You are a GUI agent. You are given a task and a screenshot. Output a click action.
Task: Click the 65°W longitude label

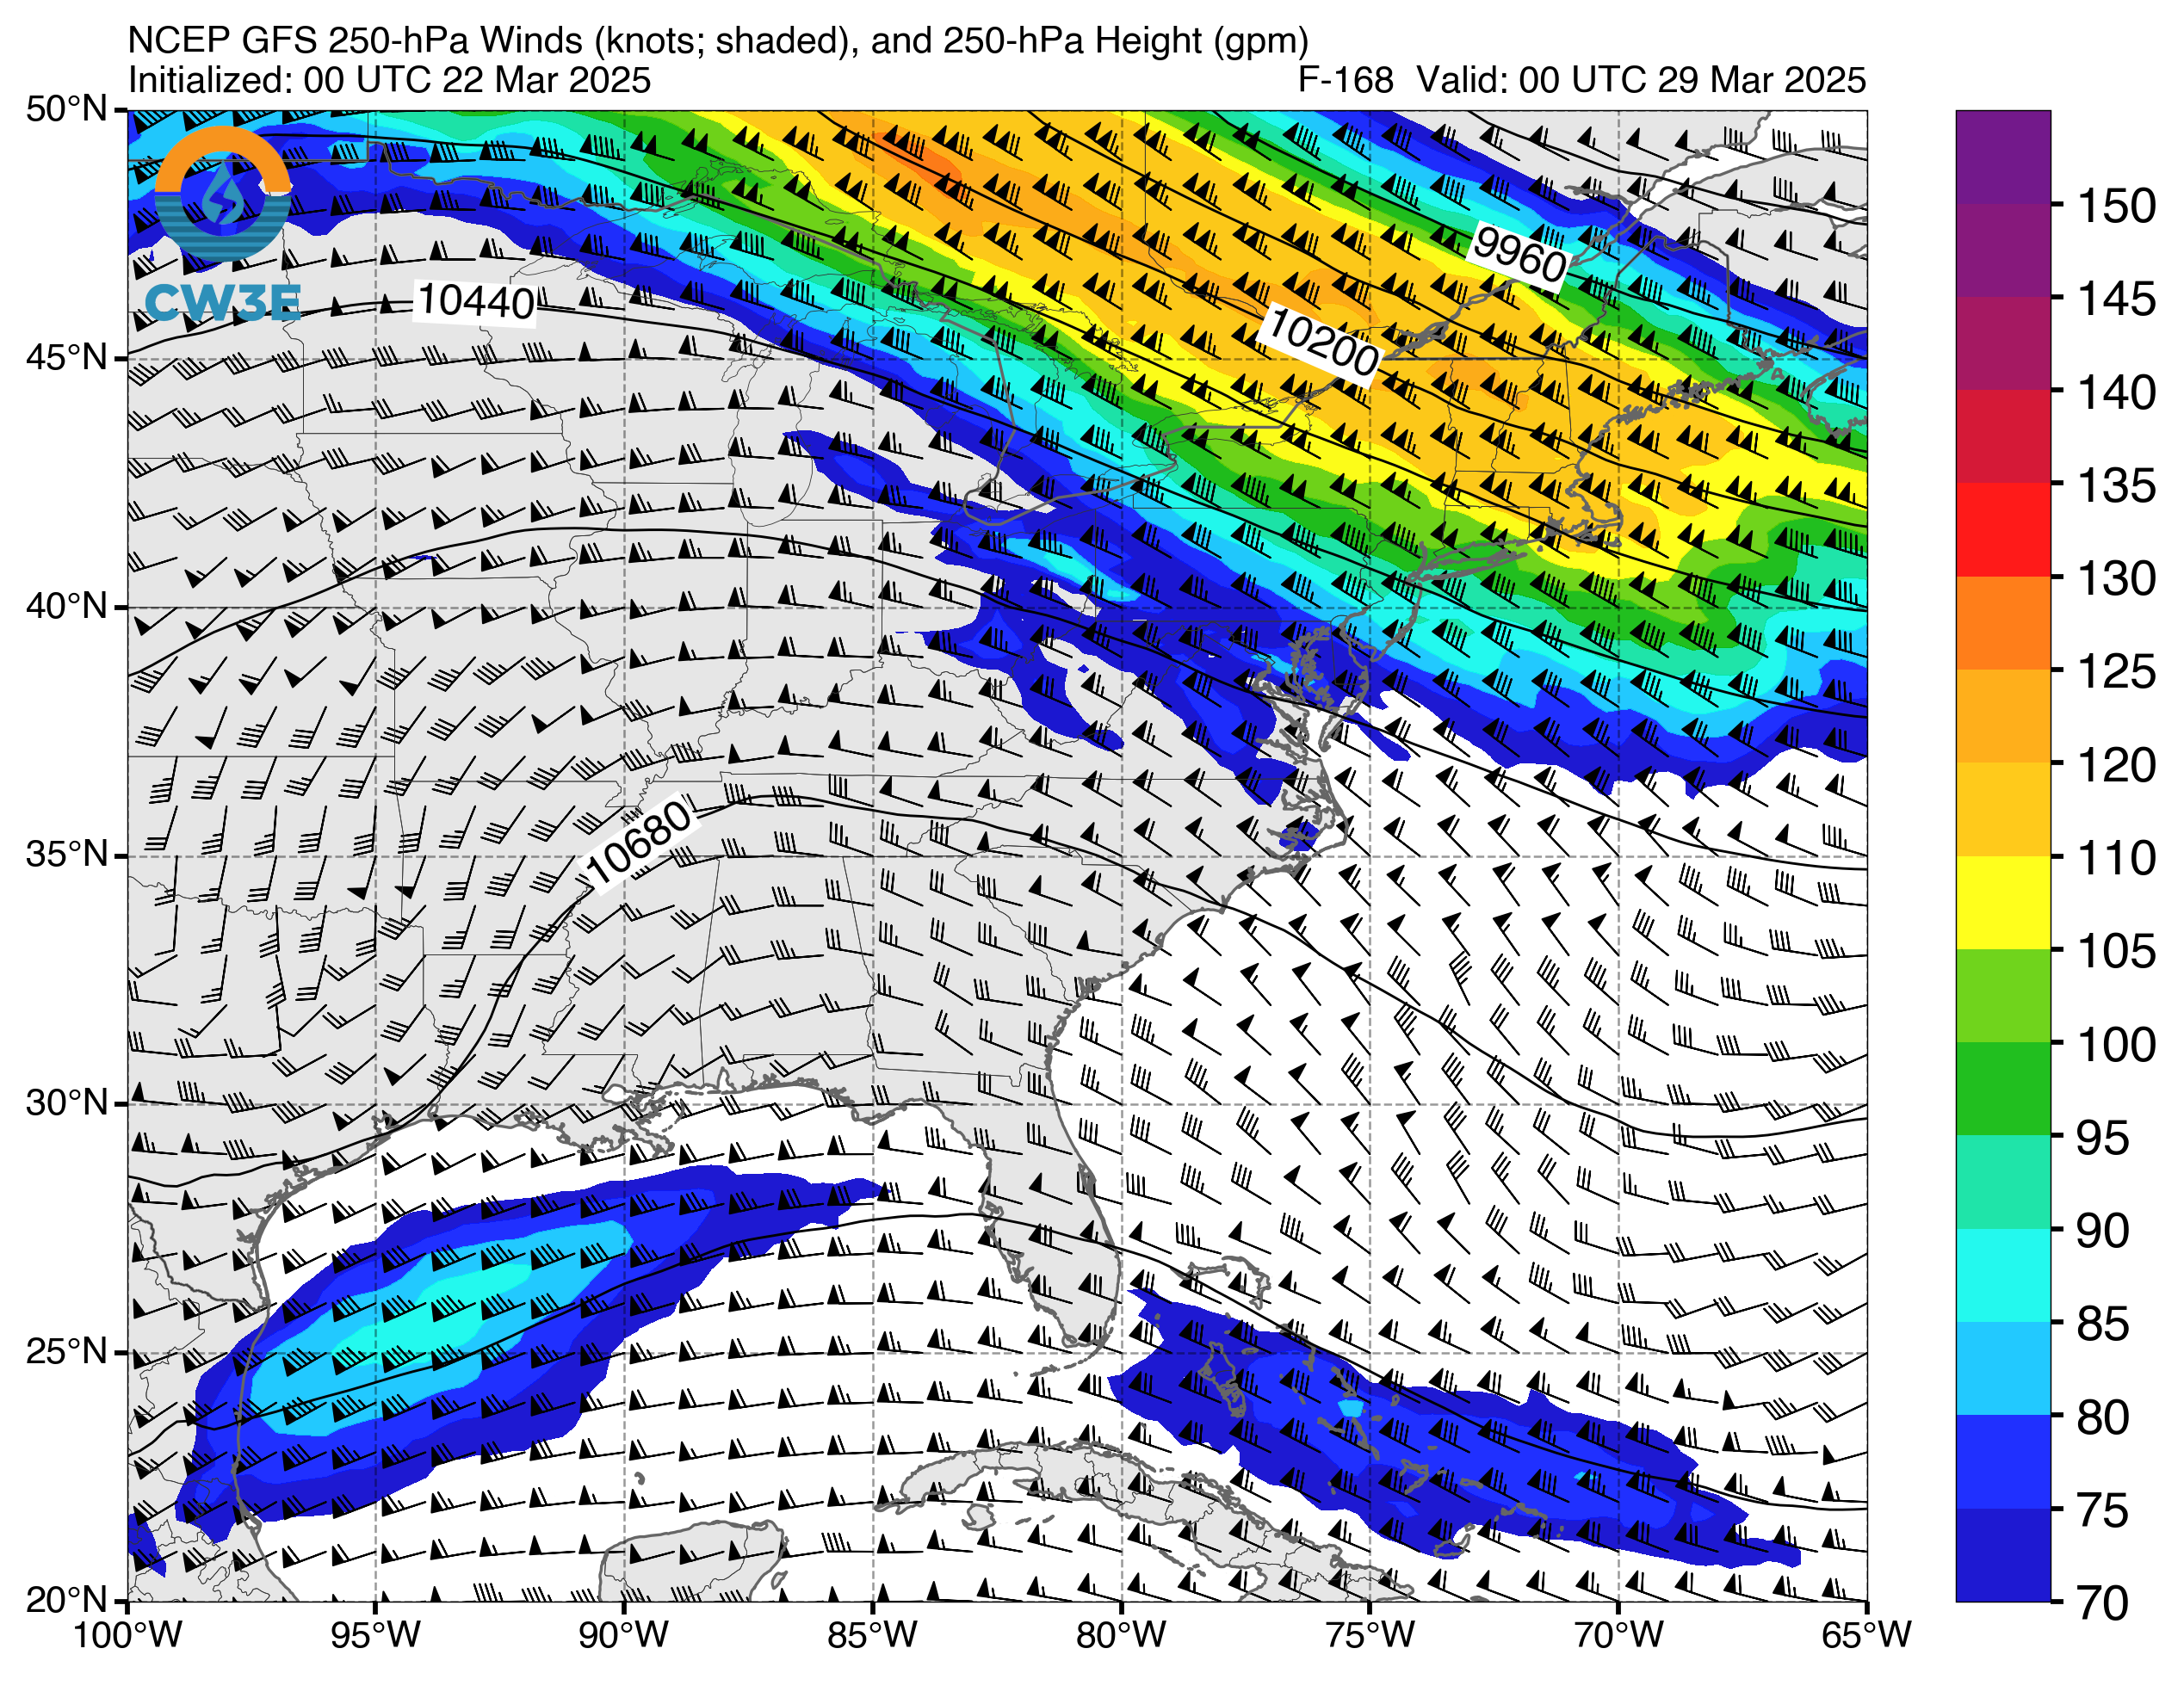[x=1867, y=1635]
